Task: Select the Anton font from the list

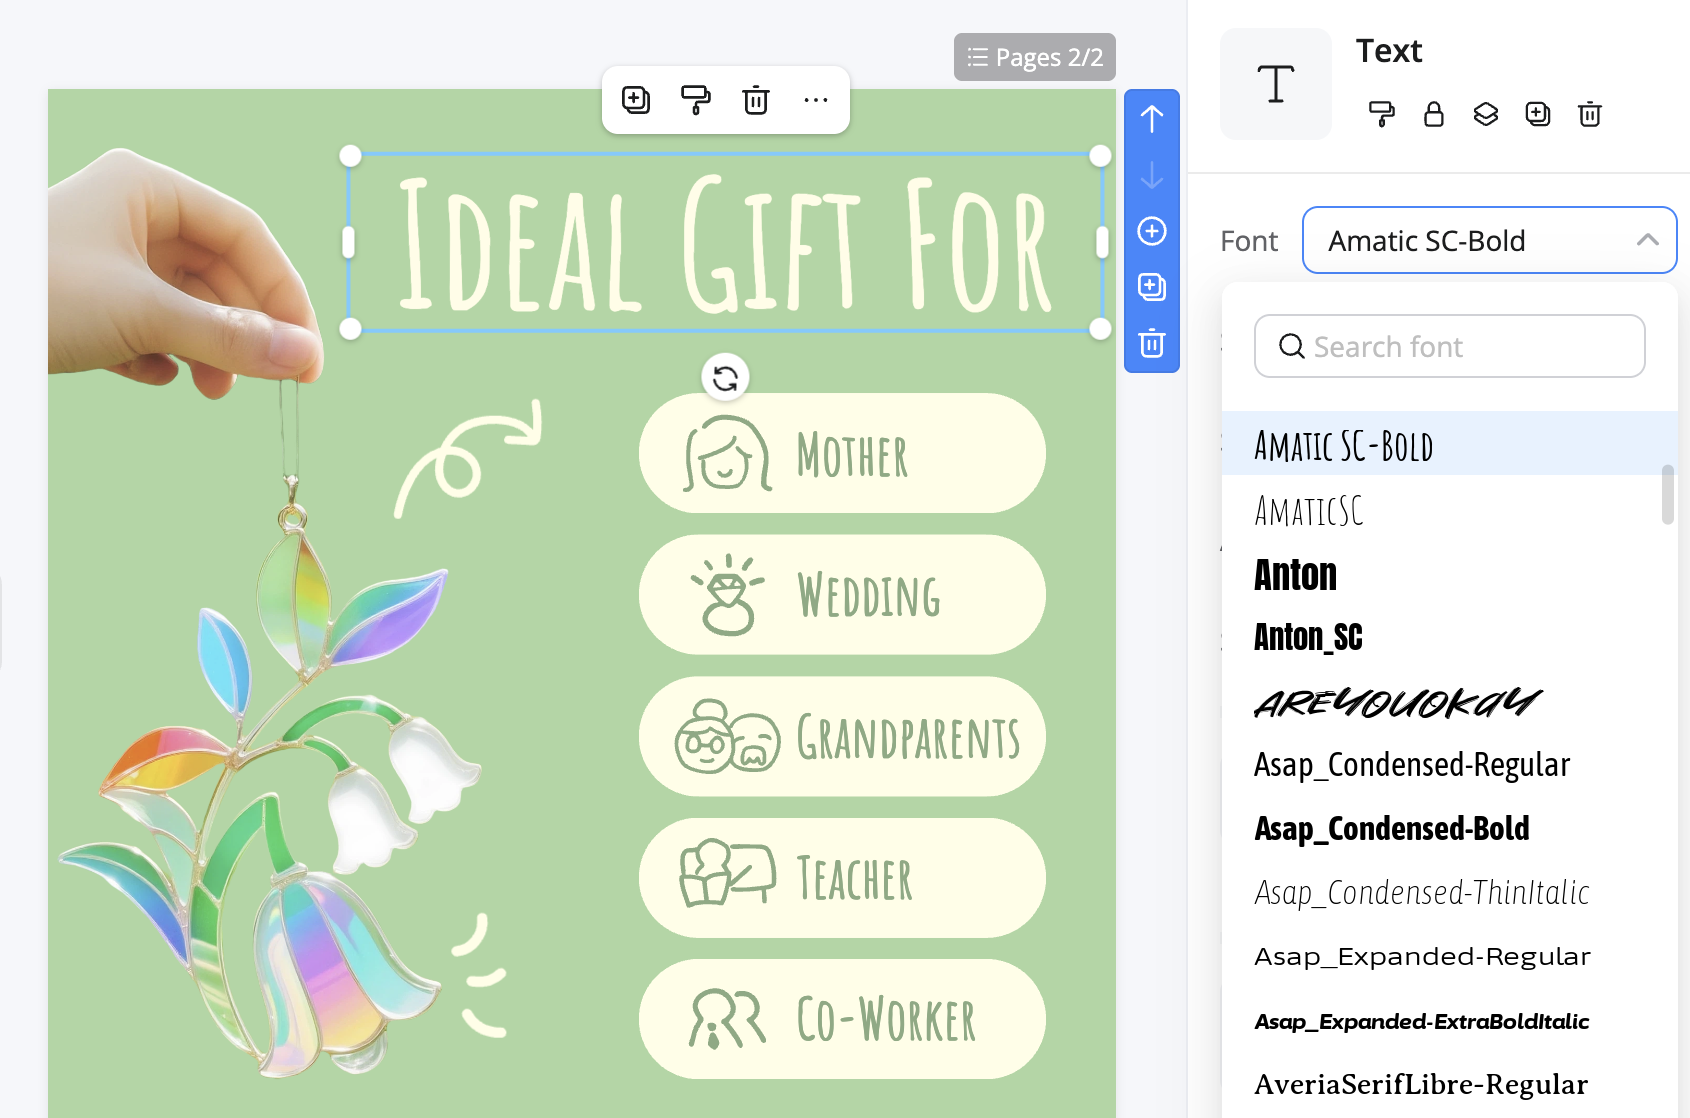Action: coord(1295,574)
